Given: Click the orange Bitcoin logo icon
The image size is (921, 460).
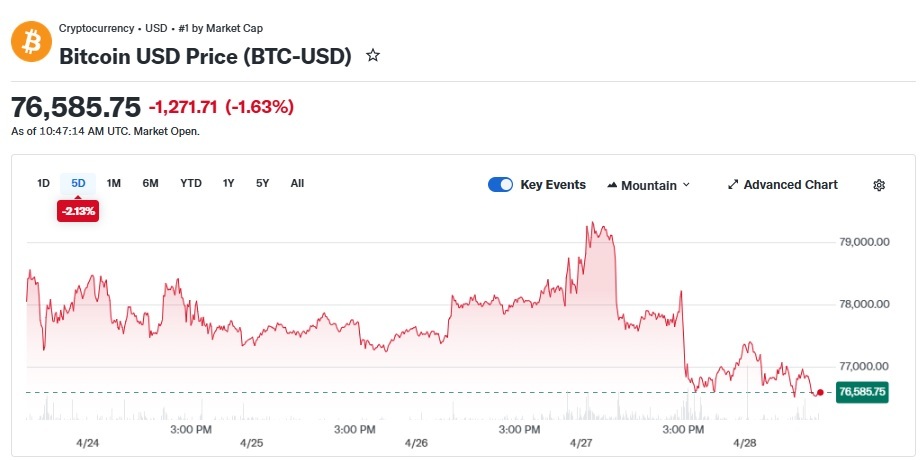Looking at the screenshot, I should (x=32, y=42).
